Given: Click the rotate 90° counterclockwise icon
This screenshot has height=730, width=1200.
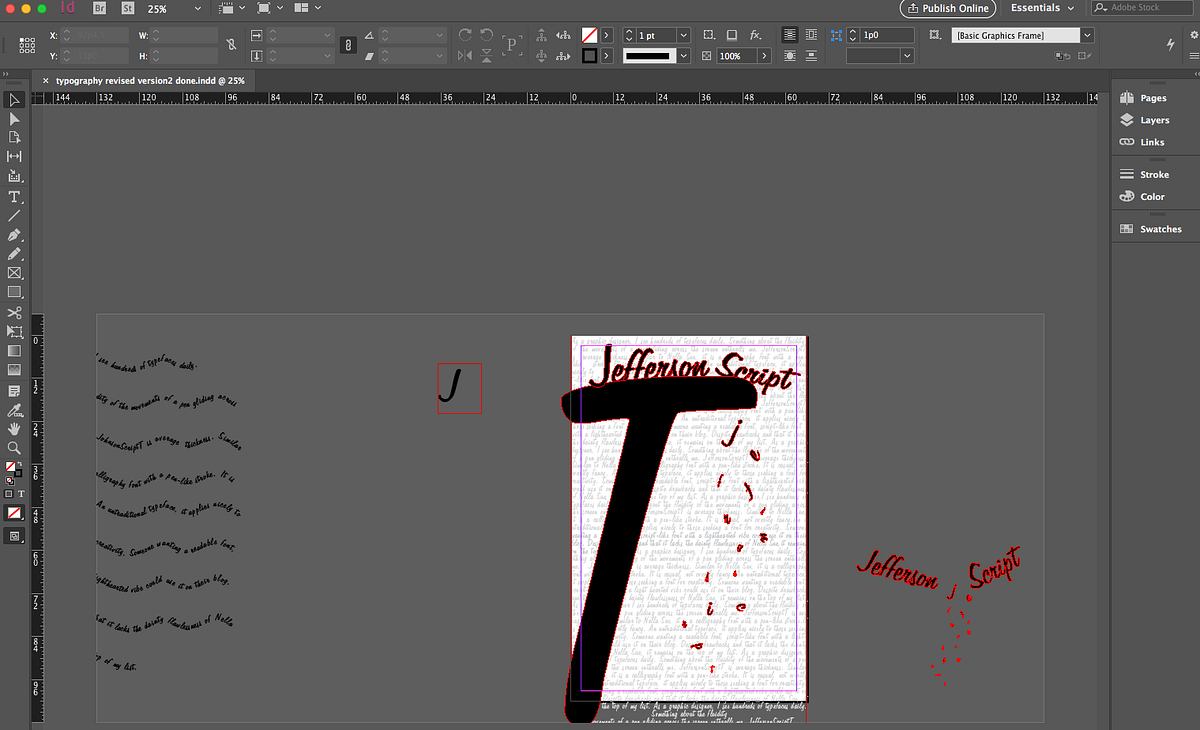Looking at the screenshot, I should click(489, 35).
